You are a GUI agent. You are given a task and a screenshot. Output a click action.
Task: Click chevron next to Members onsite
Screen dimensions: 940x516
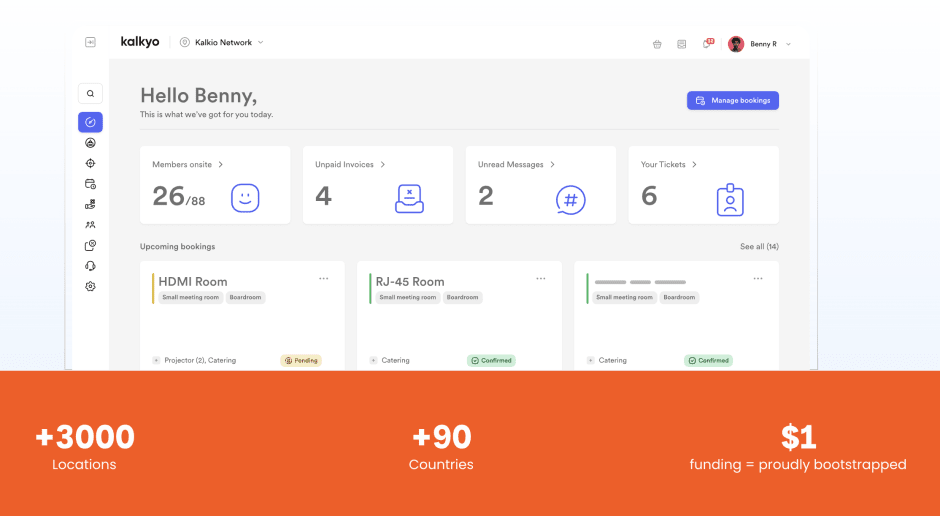point(221,164)
